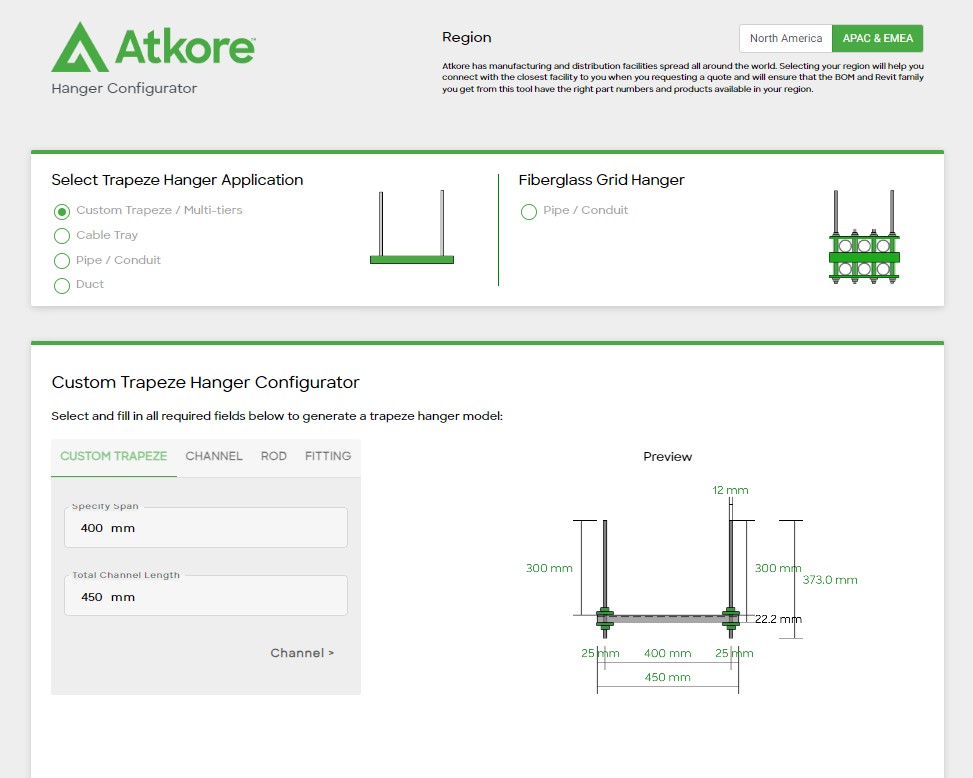Viewport: 973px width, 778px height.
Task: Click the 22.2 mm channel height label
Action: [x=778, y=619]
